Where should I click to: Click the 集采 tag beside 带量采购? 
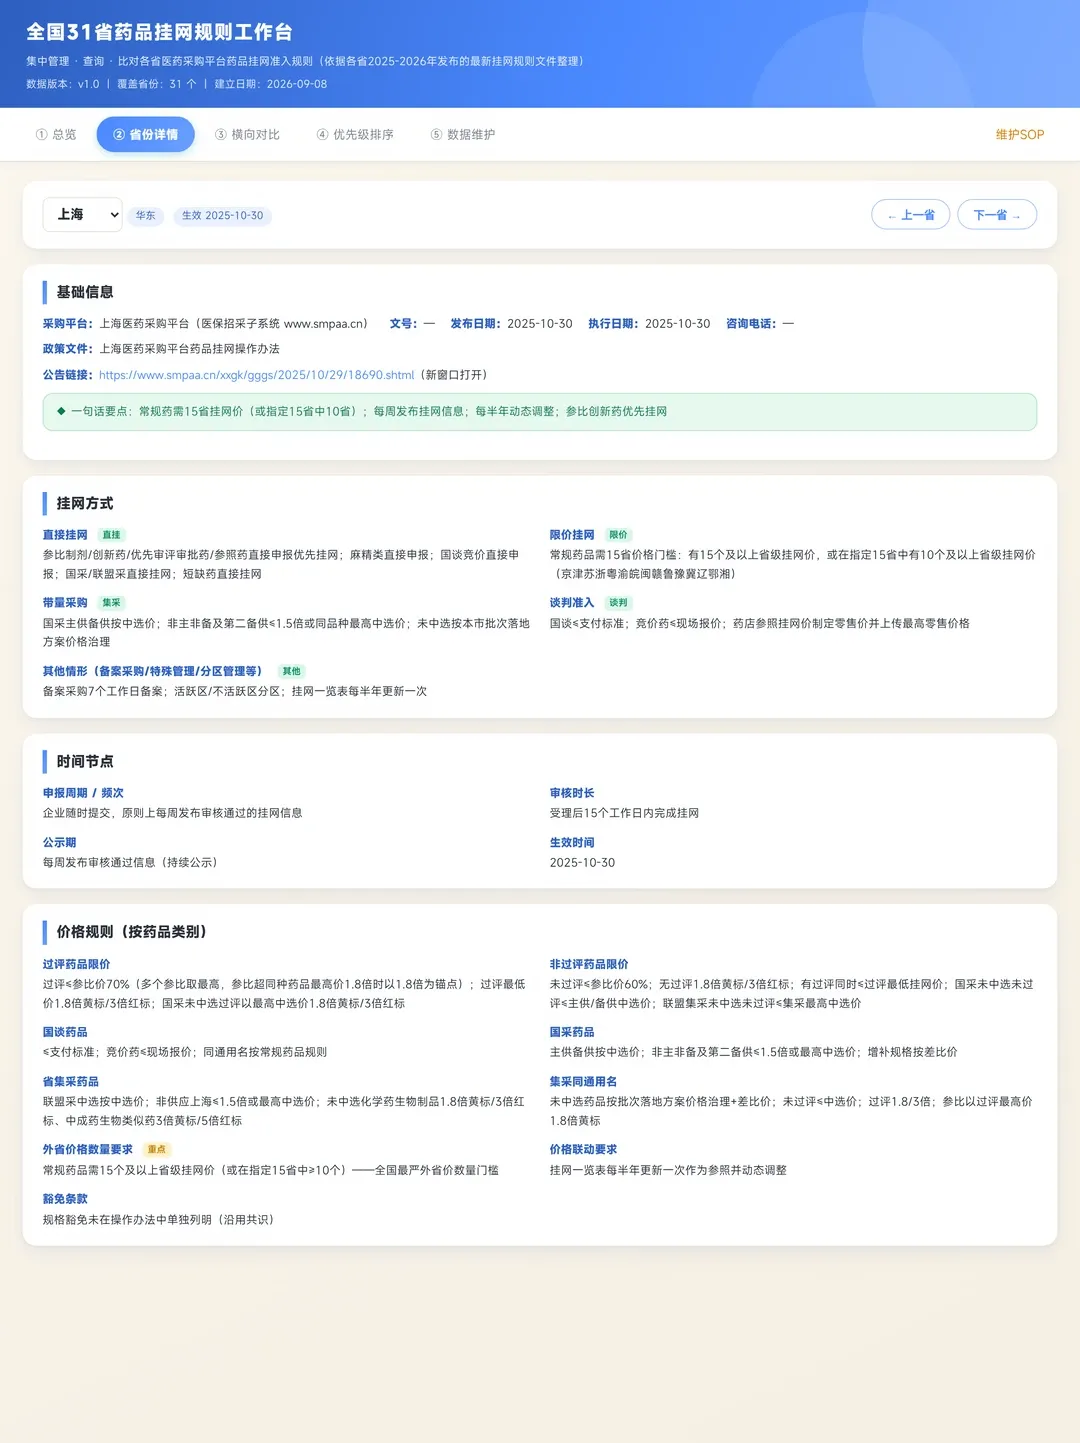click(111, 603)
